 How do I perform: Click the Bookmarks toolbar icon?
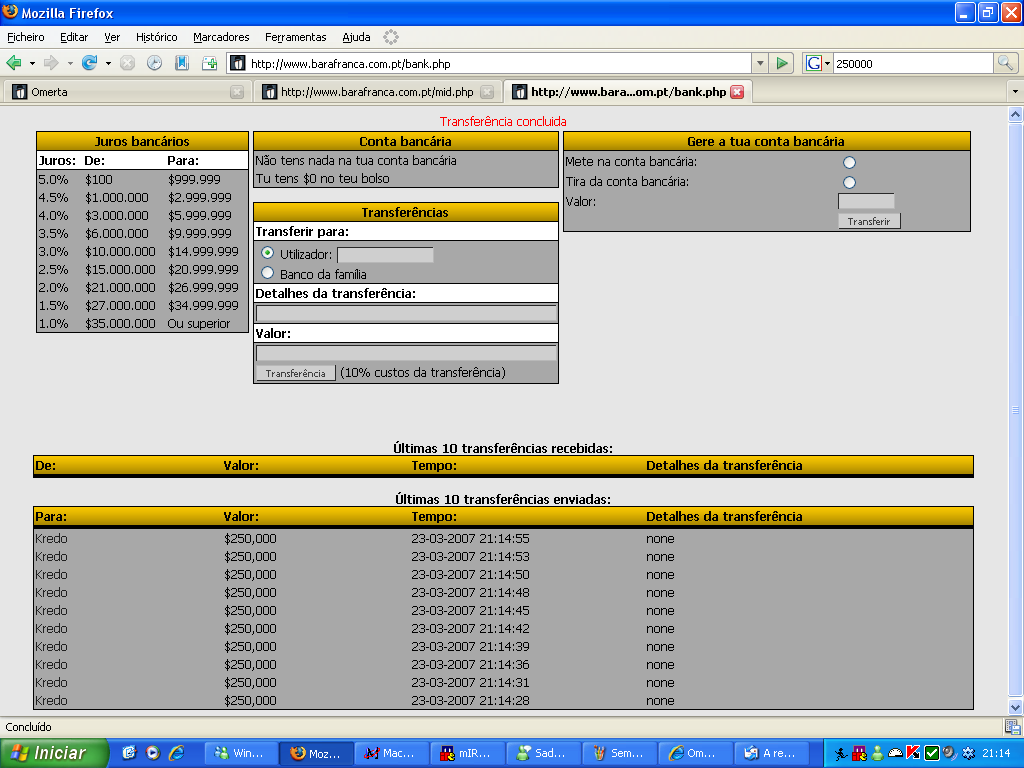click(x=182, y=63)
